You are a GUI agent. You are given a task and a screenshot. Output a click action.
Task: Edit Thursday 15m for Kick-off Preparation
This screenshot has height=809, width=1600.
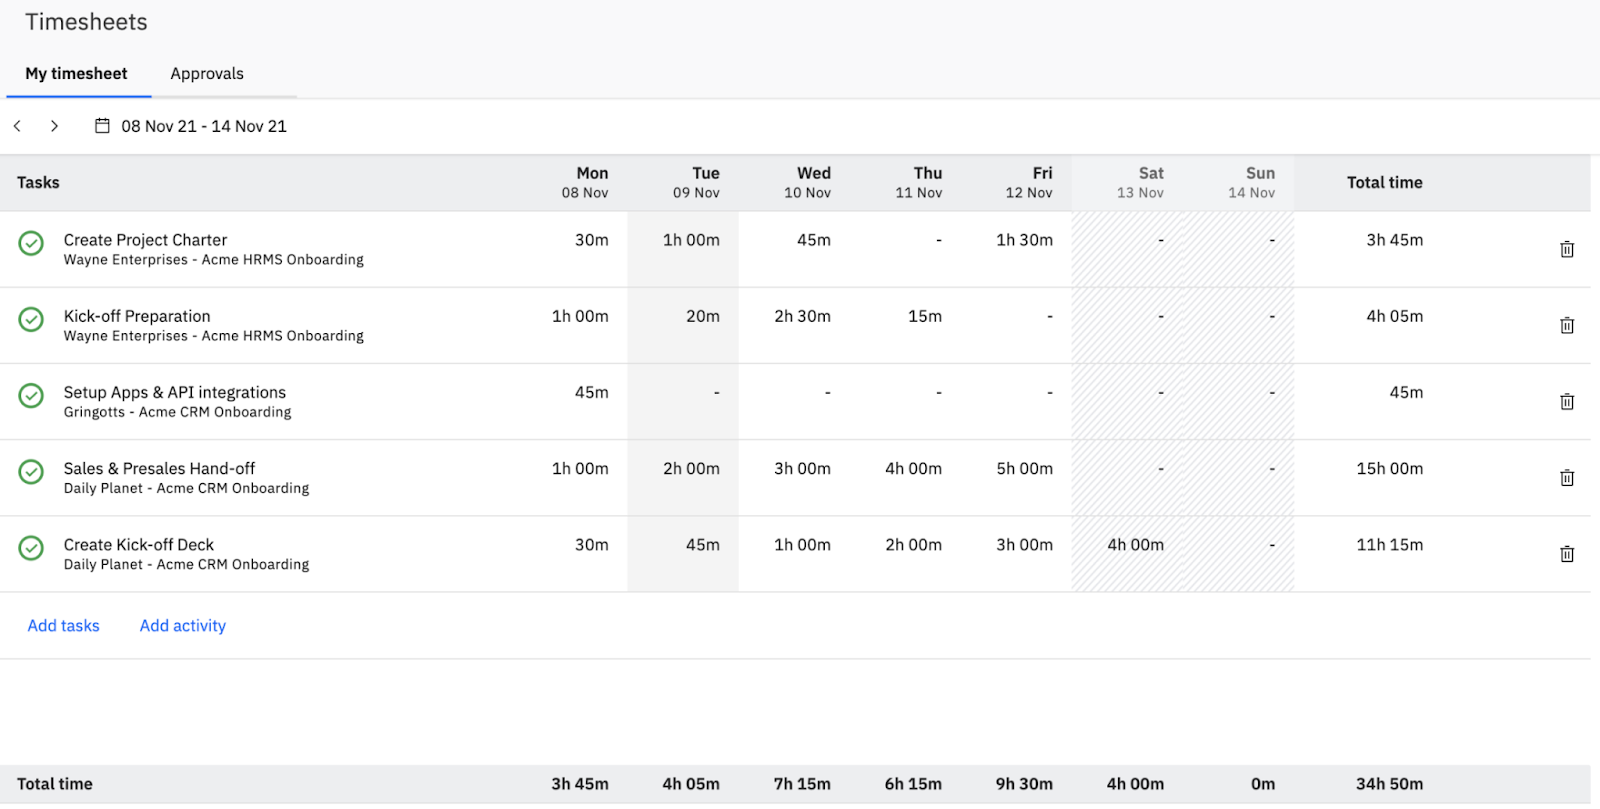coord(924,316)
